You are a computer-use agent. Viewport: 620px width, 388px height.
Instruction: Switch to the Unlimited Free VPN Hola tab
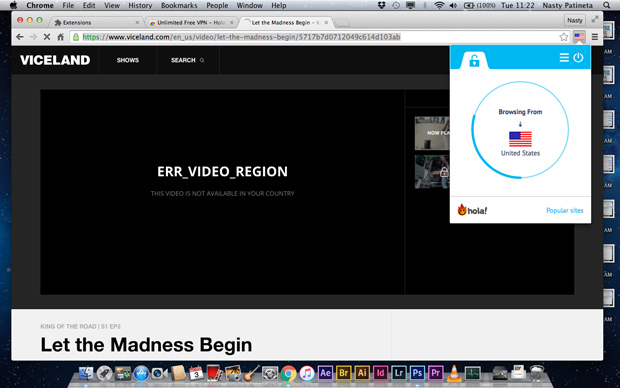click(192, 23)
